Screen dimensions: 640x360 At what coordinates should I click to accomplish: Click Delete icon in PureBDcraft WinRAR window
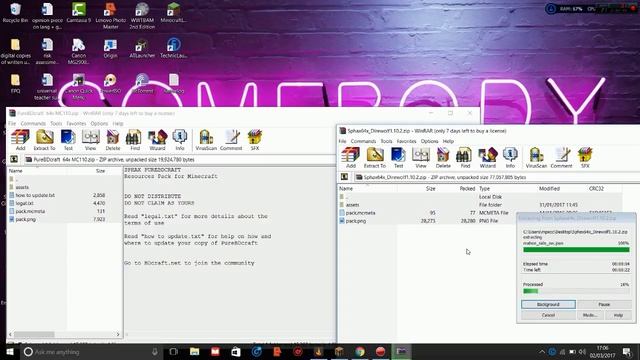pyautogui.click(x=113, y=140)
